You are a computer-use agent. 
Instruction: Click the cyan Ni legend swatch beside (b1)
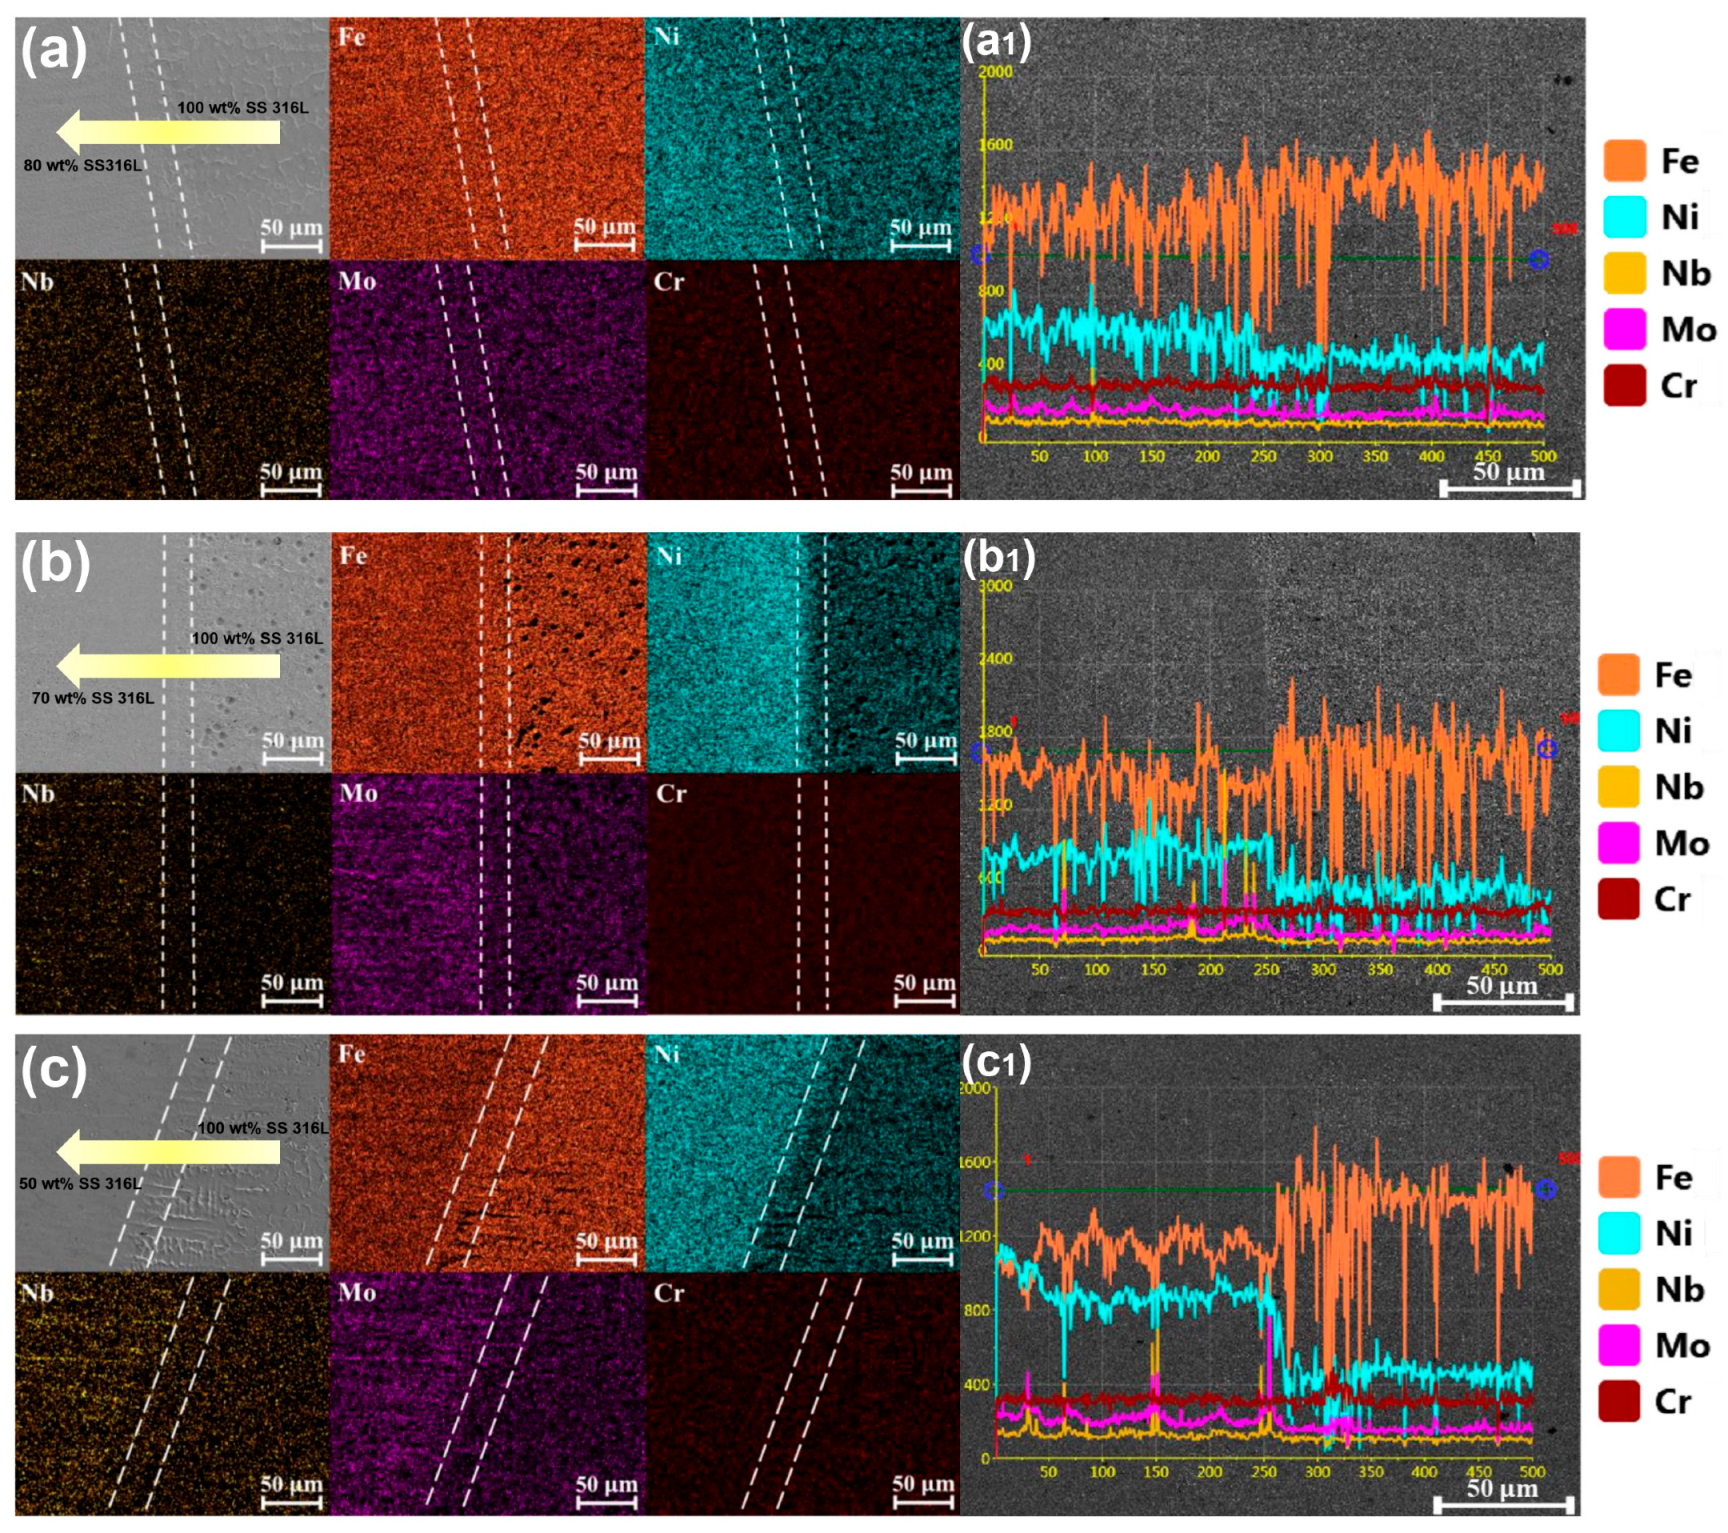point(1618,731)
